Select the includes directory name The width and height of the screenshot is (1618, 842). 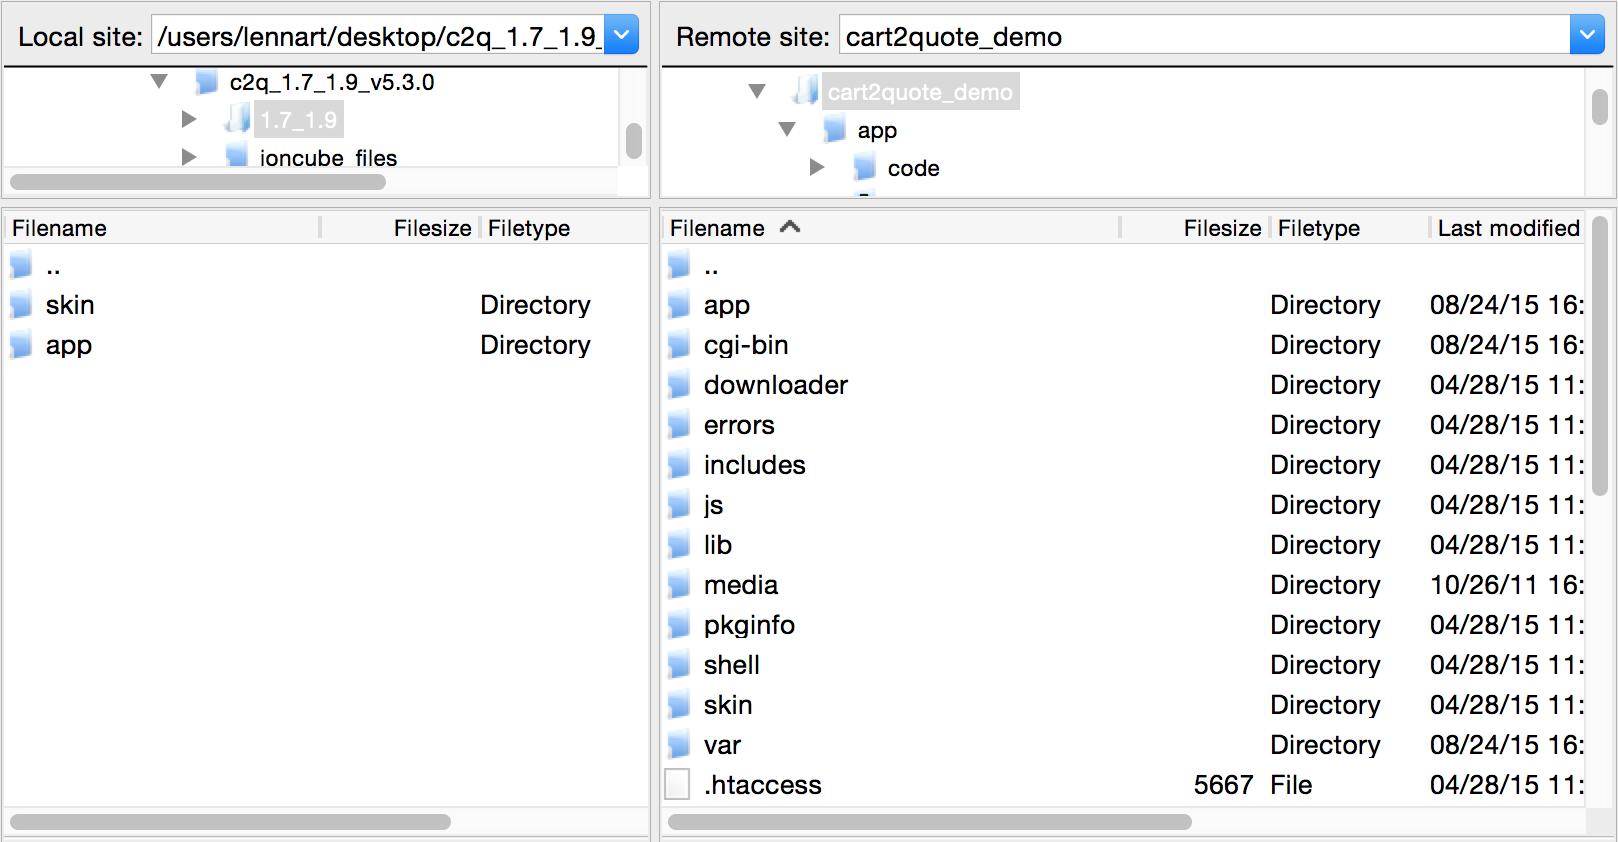coord(755,465)
